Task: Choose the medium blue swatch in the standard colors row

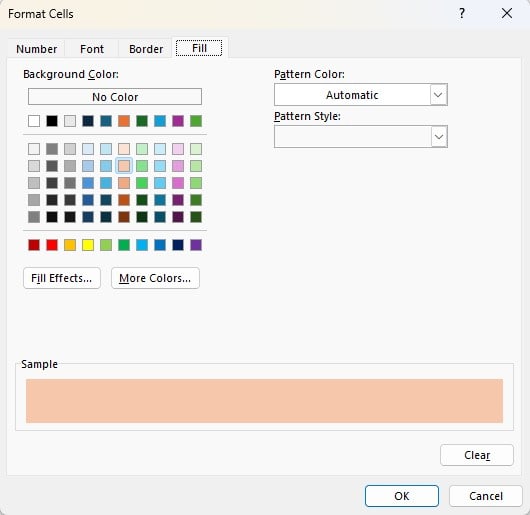Action: pos(160,245)
